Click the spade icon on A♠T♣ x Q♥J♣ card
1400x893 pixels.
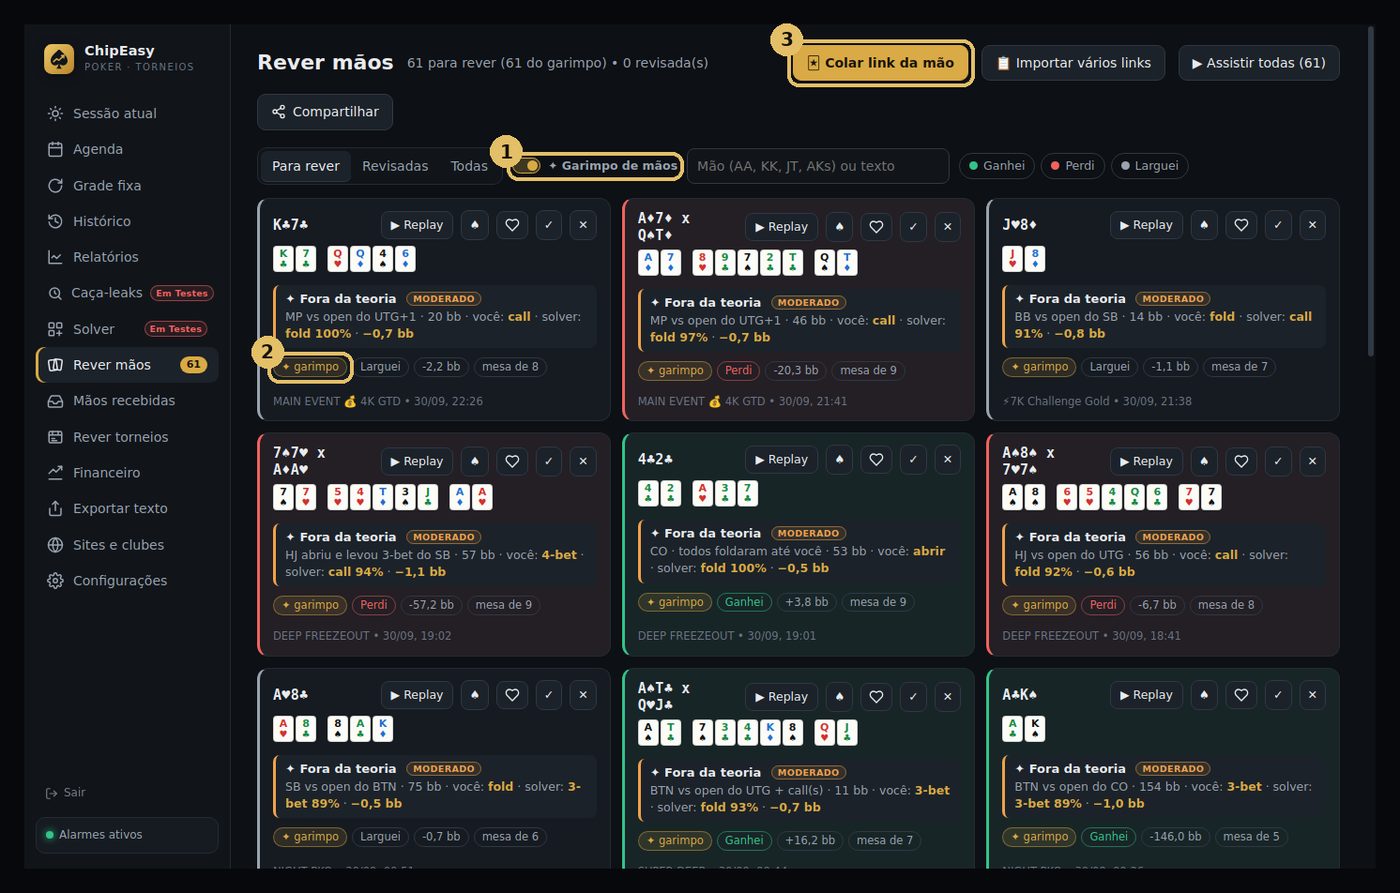(x=839, y=697)
